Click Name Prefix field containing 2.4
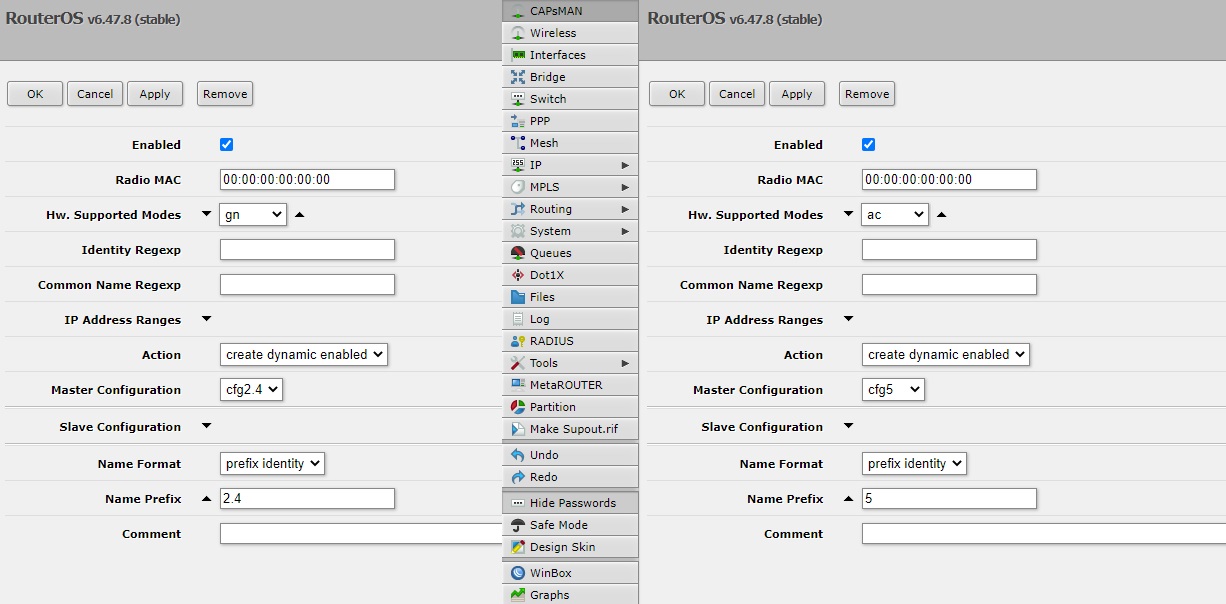The height and width of the screenshot is (604, 1226). point(307,498)
